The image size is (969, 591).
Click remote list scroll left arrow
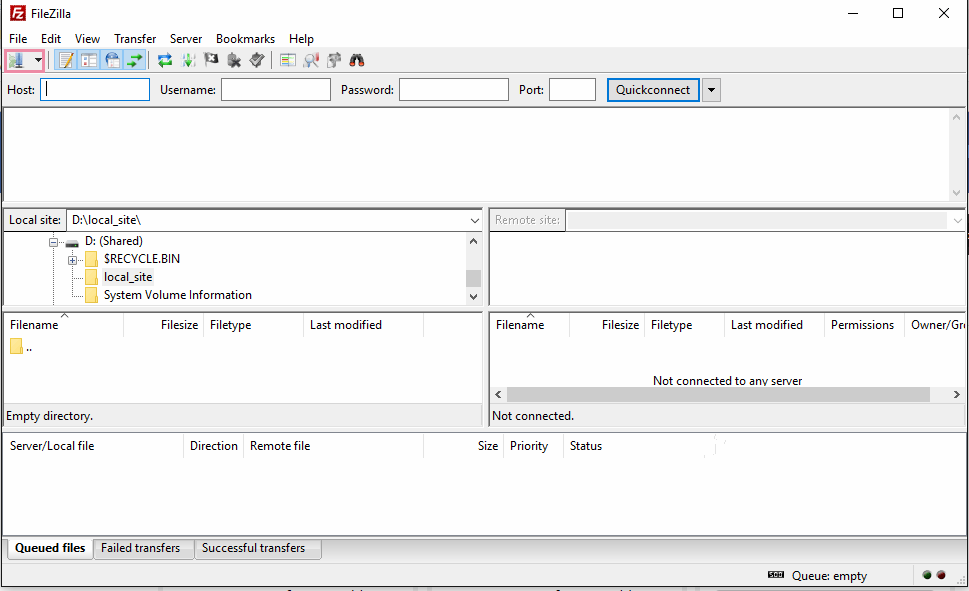(499, 394)
